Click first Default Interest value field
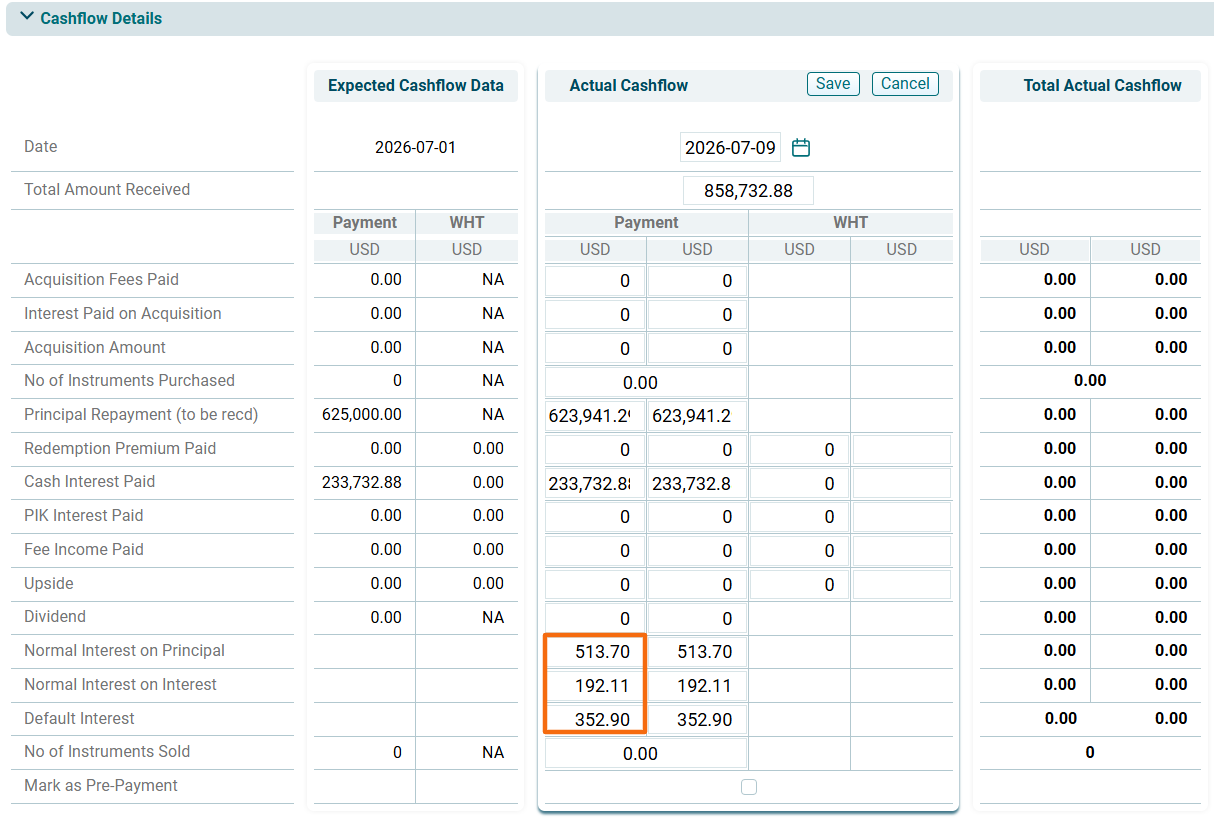The height and width of the screenshot is (819, 1214). 595,719
